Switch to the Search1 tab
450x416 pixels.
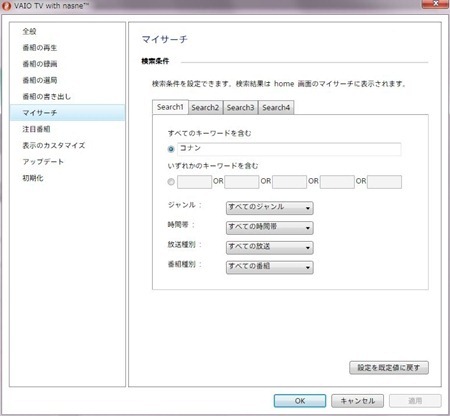(170, 107)
